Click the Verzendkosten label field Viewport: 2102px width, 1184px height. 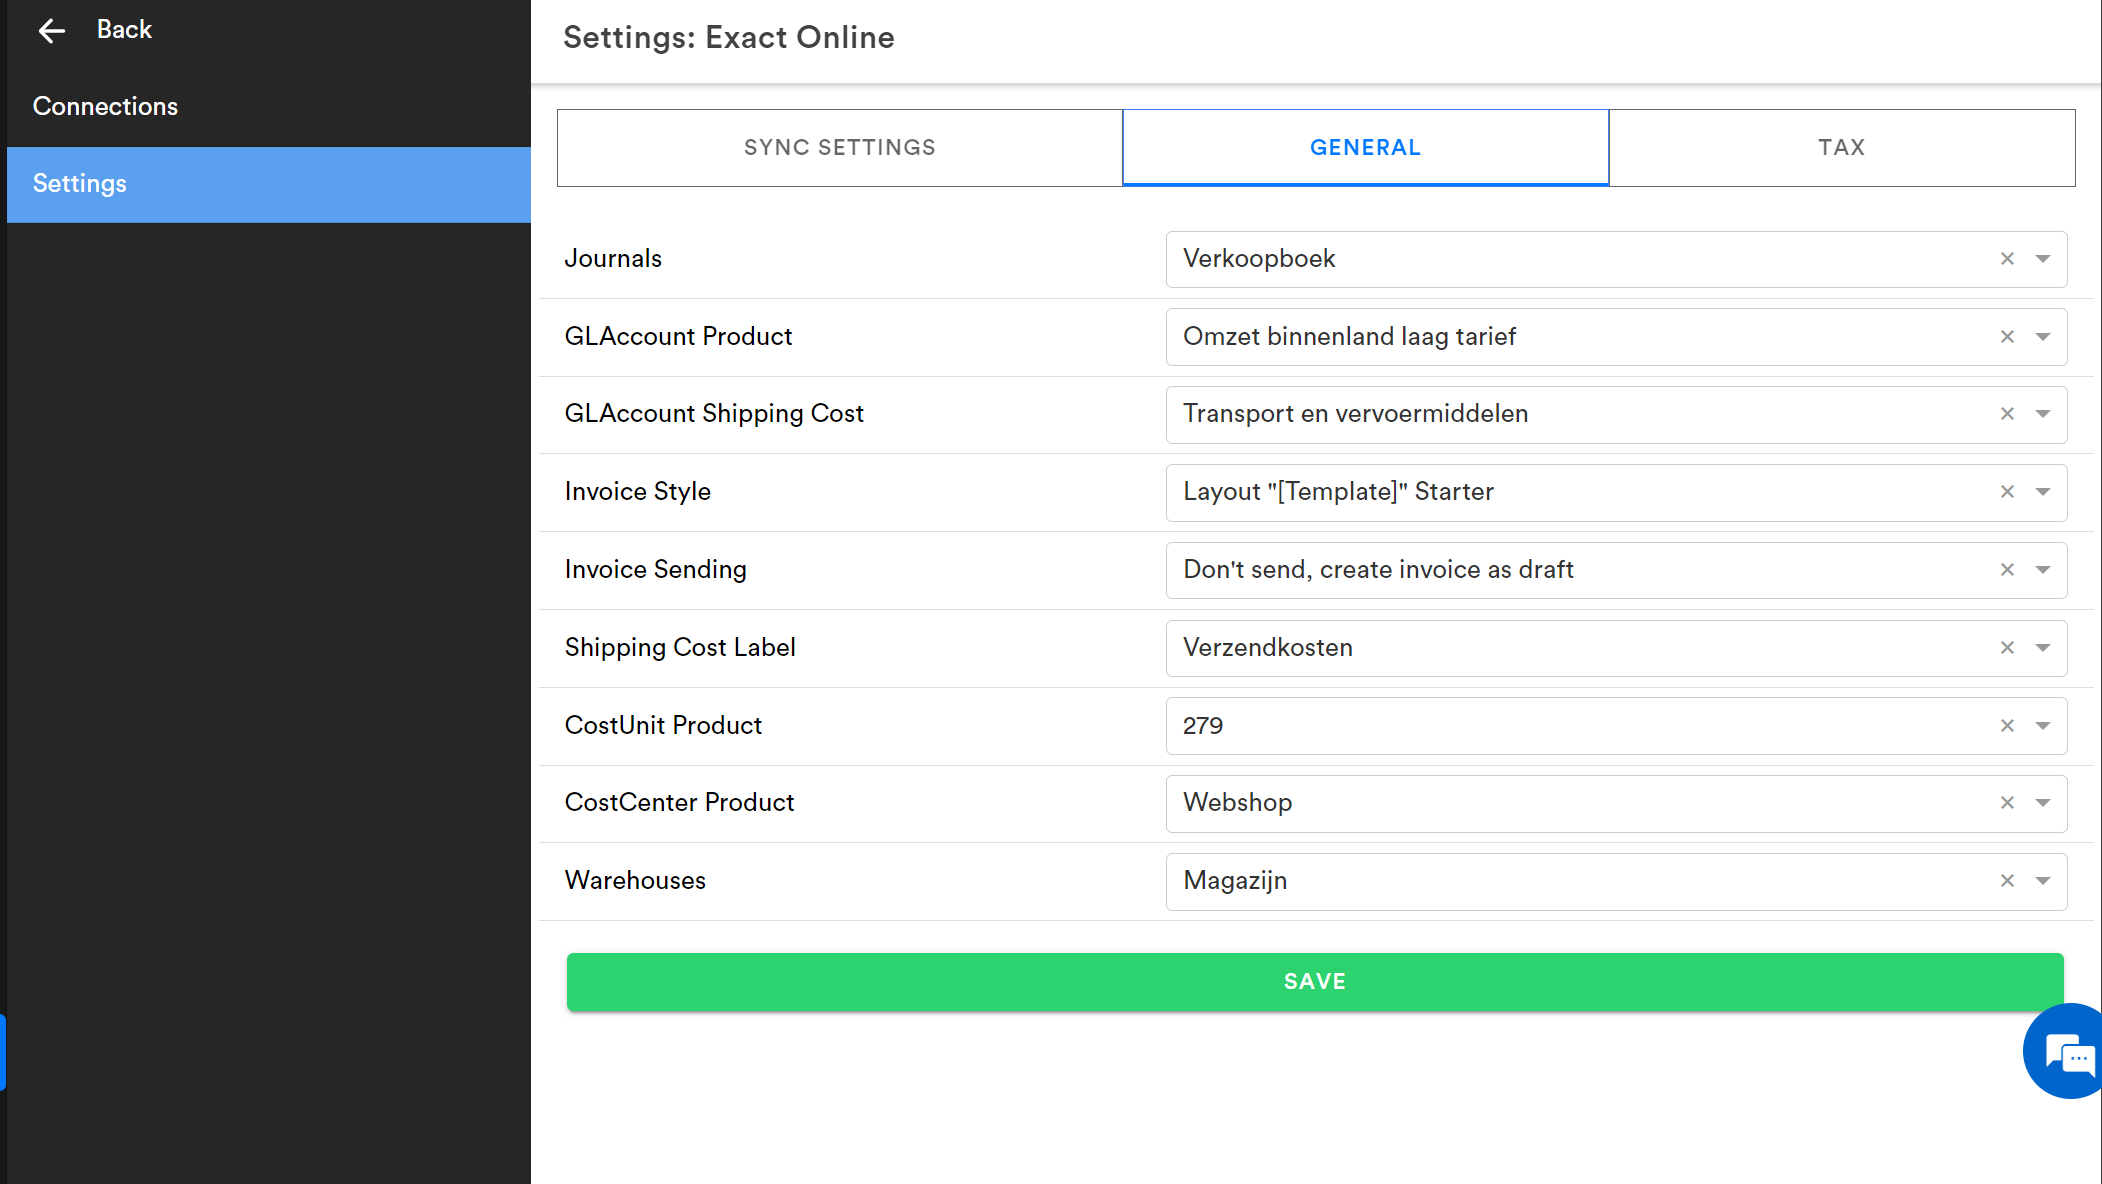pyautogui.click(x=1616, y=648)
